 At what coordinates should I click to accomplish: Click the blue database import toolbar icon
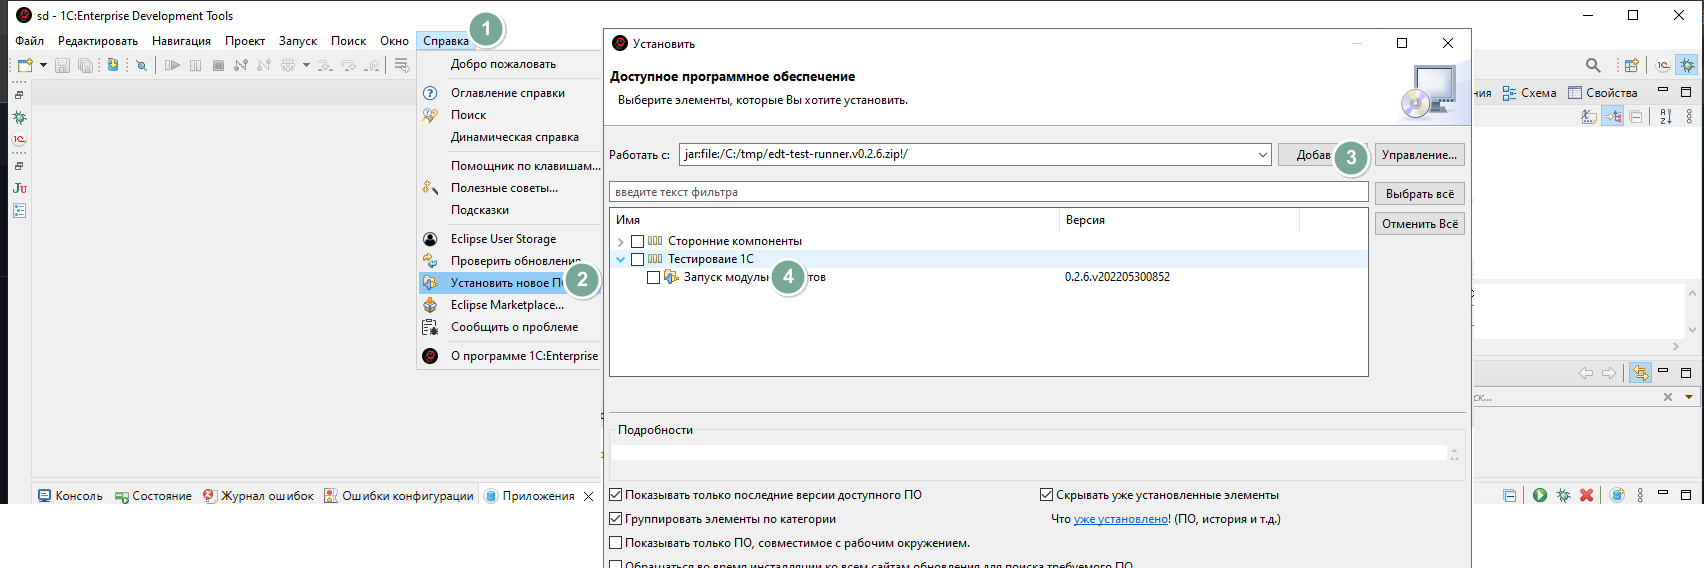tap(112, 65)
